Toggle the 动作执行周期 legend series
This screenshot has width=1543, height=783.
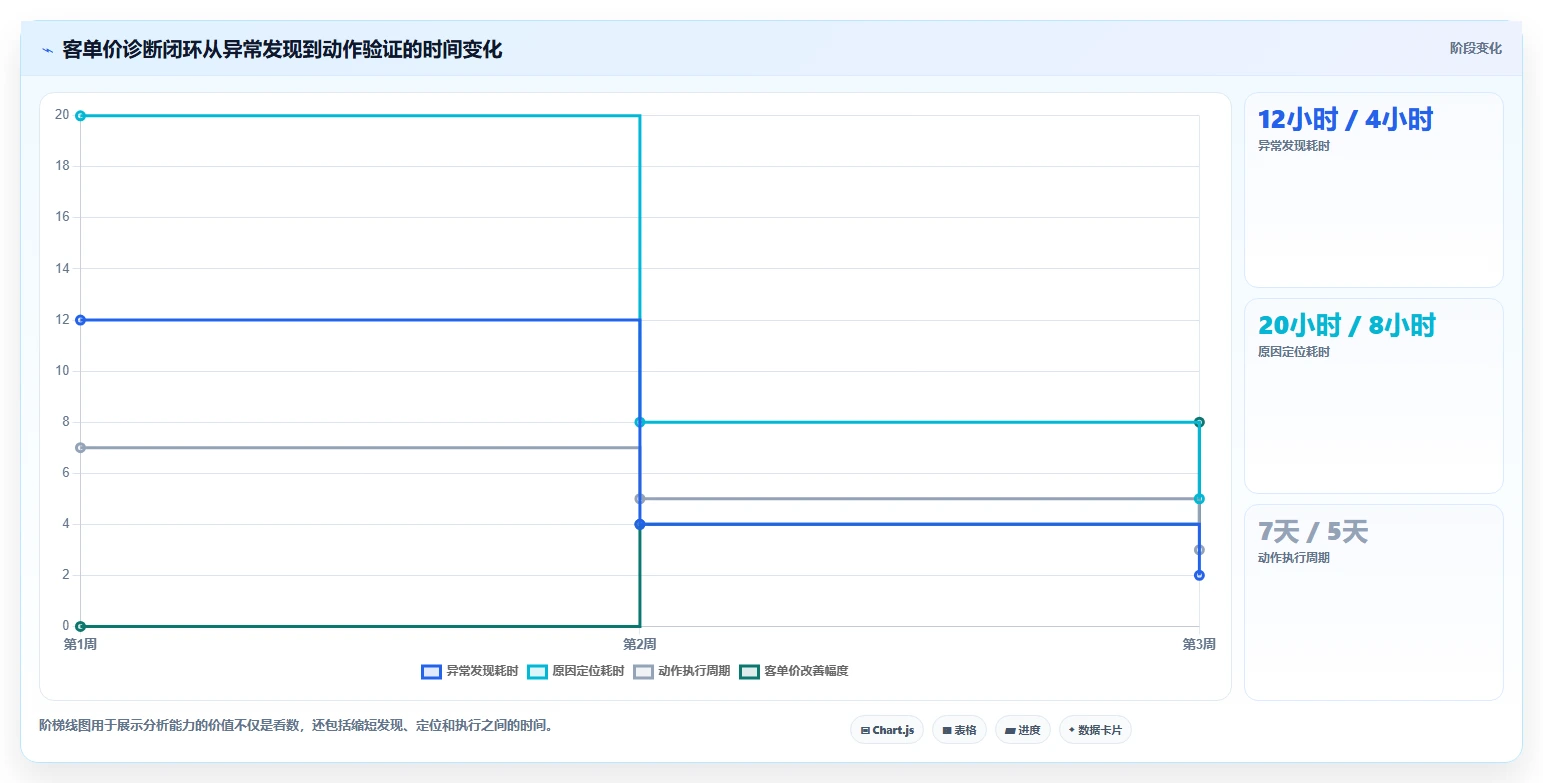[682, 671]
